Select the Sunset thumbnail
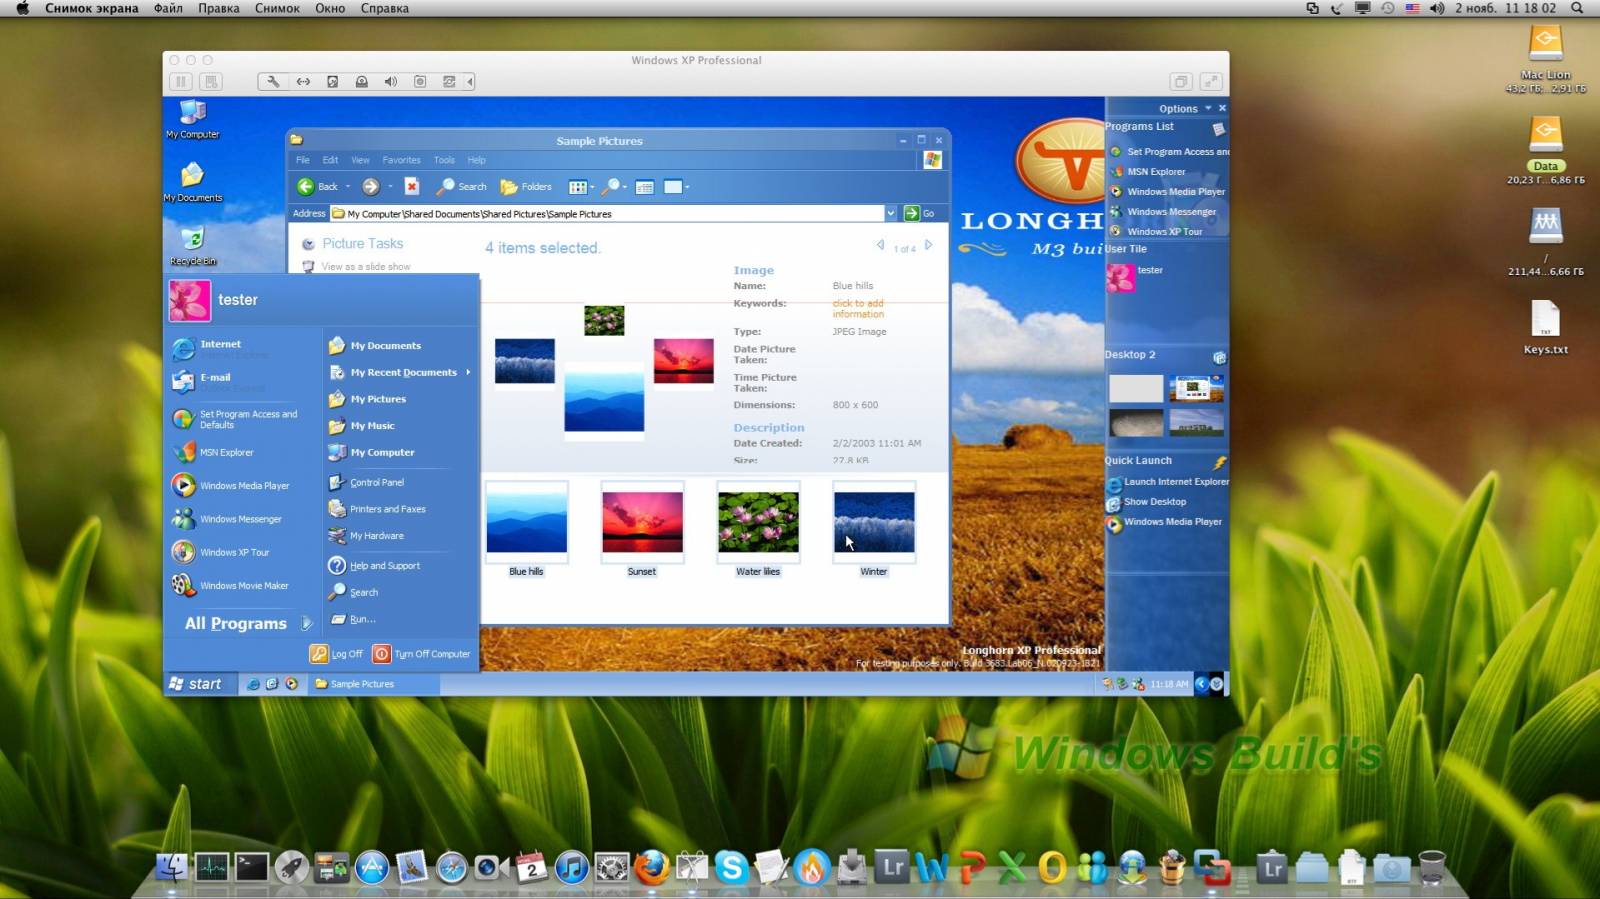 (x=642, y=529)
